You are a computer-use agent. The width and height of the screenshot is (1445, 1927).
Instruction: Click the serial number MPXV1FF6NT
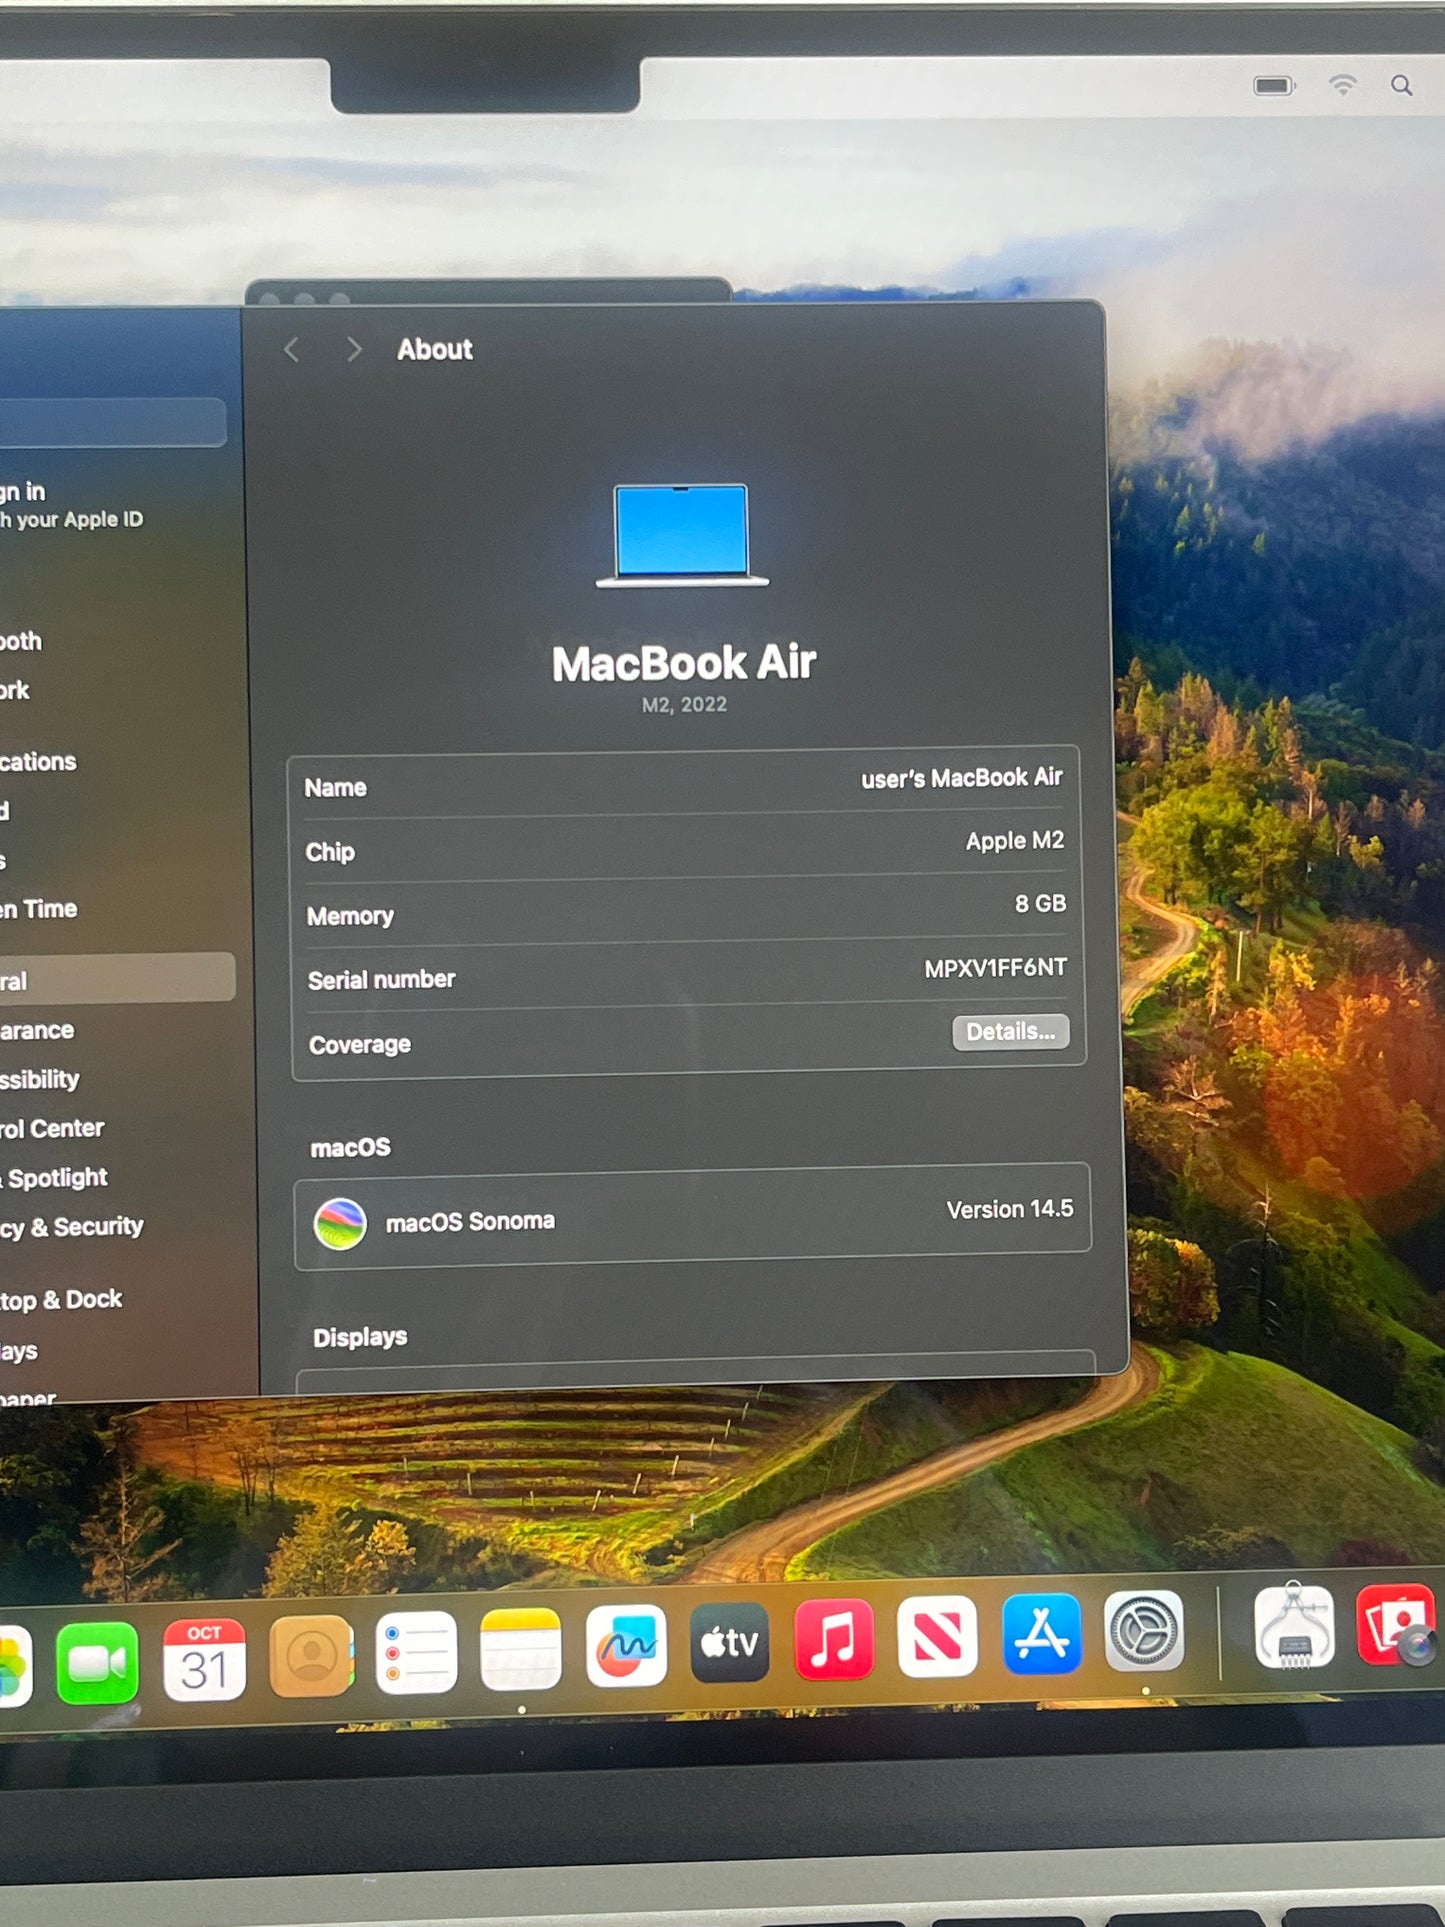tap(995, 969)
